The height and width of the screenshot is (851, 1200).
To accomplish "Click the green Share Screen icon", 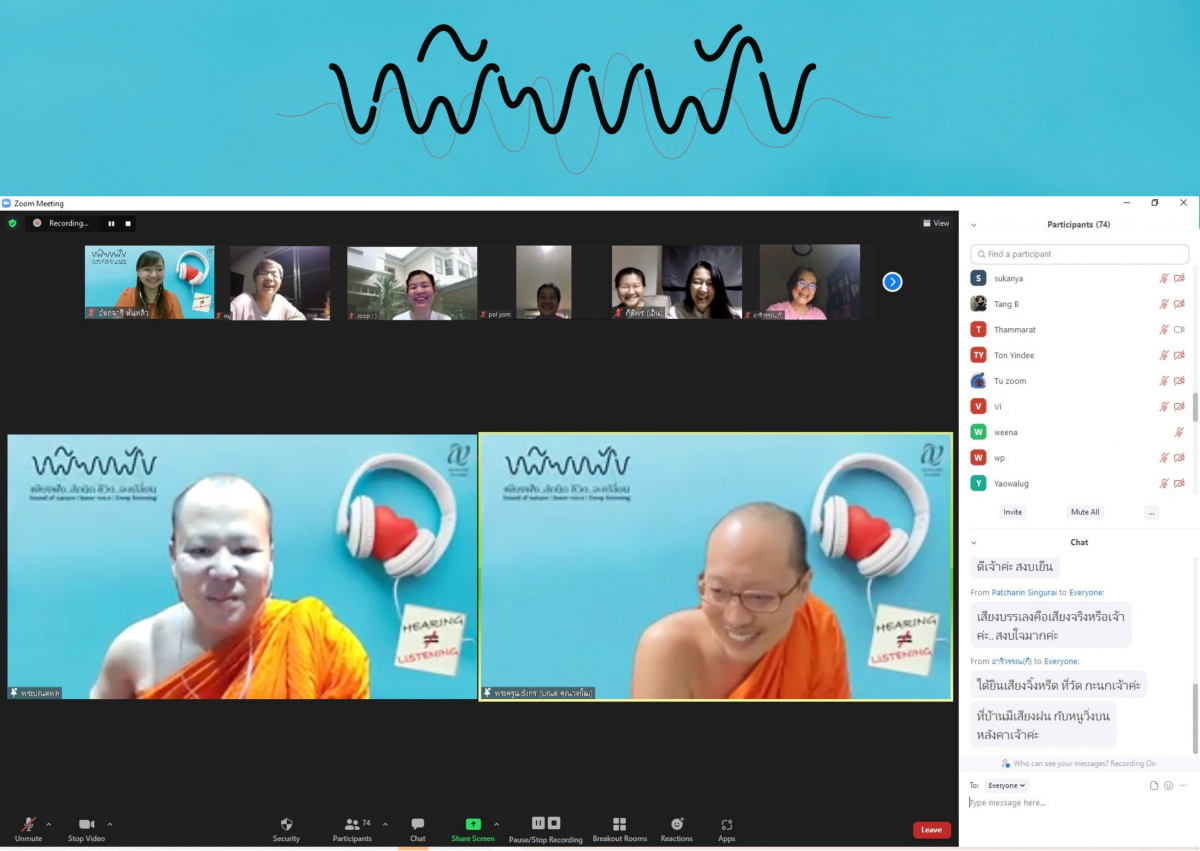I will [x=473, y=825].
